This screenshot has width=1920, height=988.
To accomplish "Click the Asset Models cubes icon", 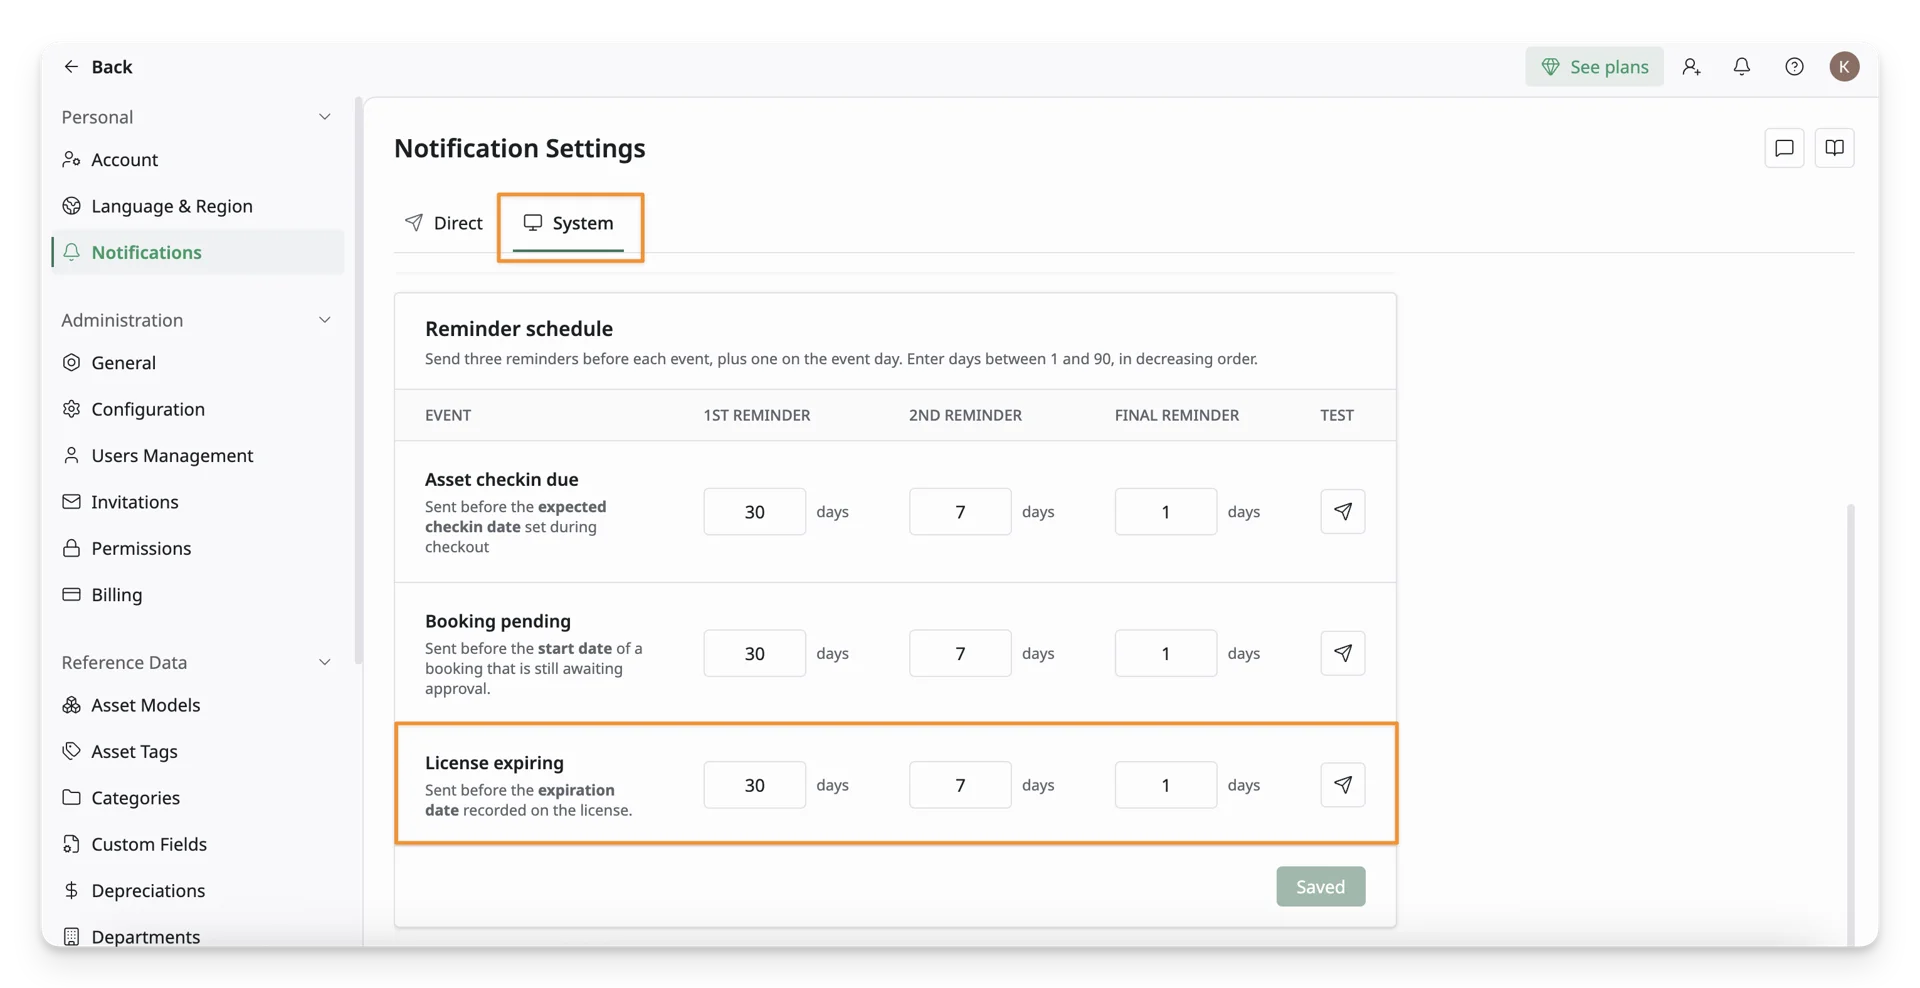I will [71, 705].
